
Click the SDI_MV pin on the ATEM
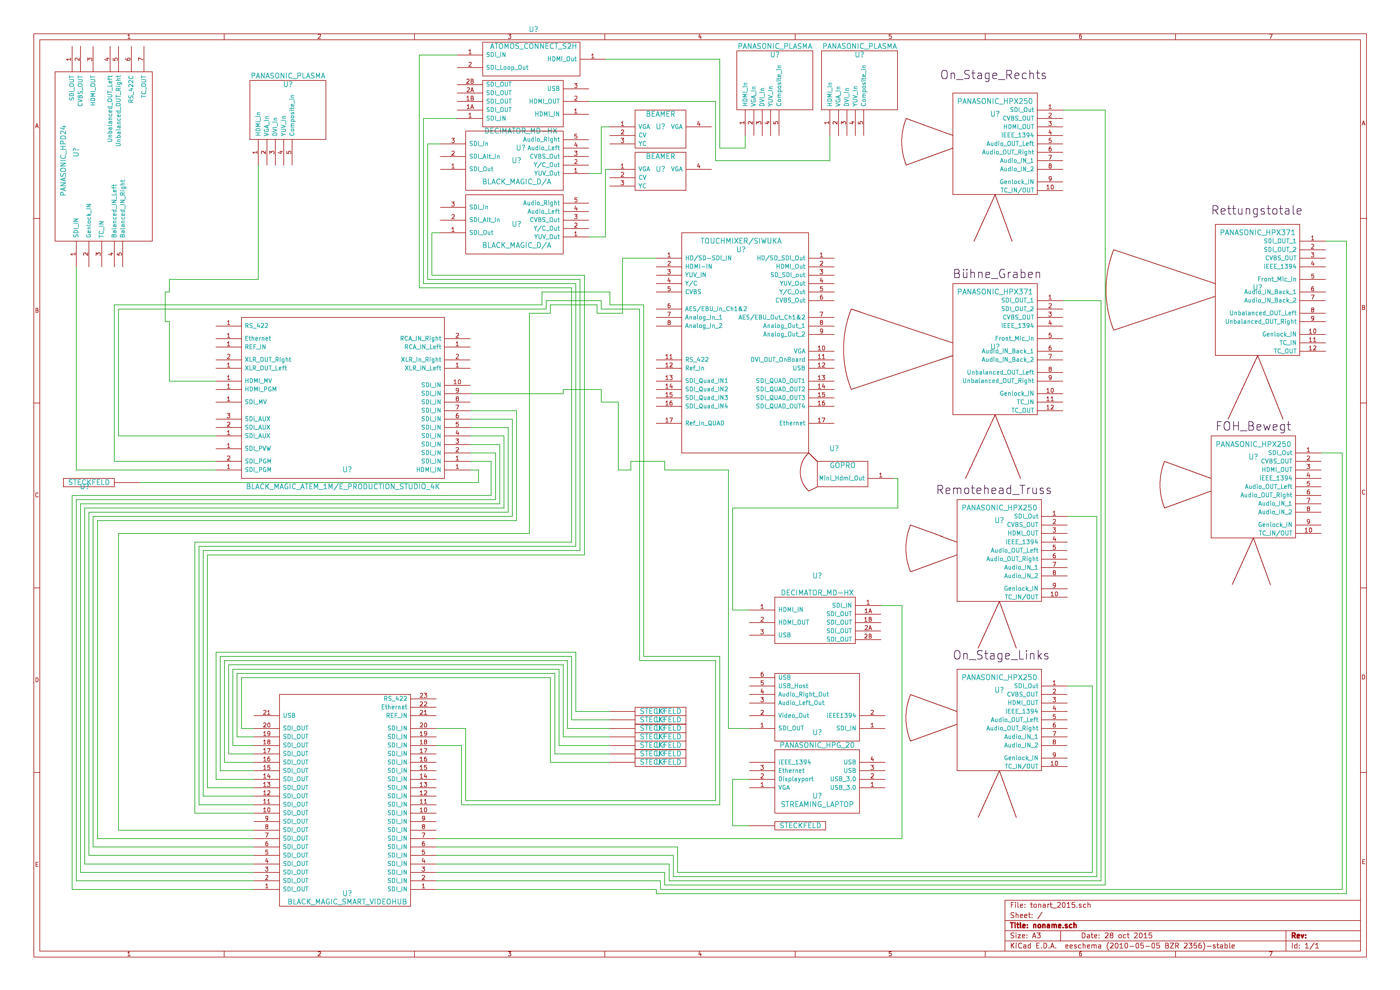pos(256,402)
